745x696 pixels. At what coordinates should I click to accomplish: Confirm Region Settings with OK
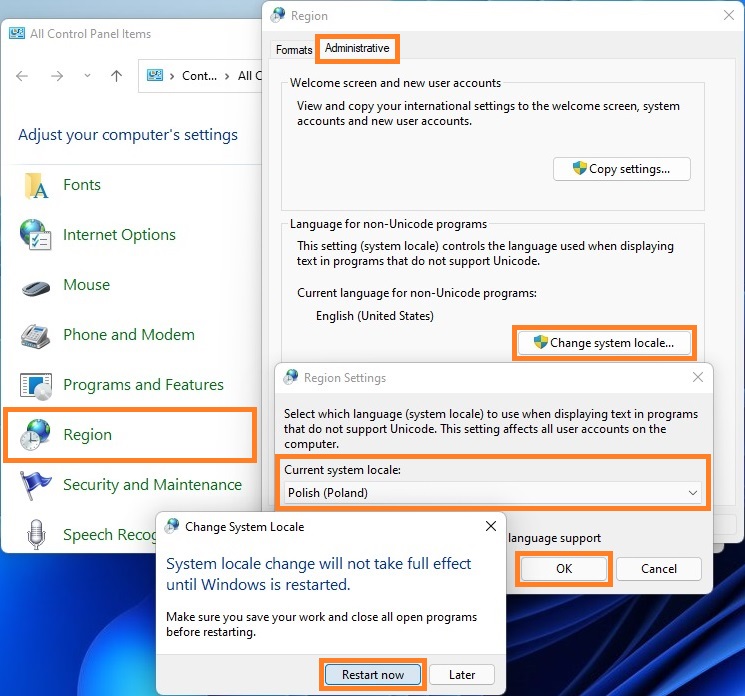coord(564,569)
